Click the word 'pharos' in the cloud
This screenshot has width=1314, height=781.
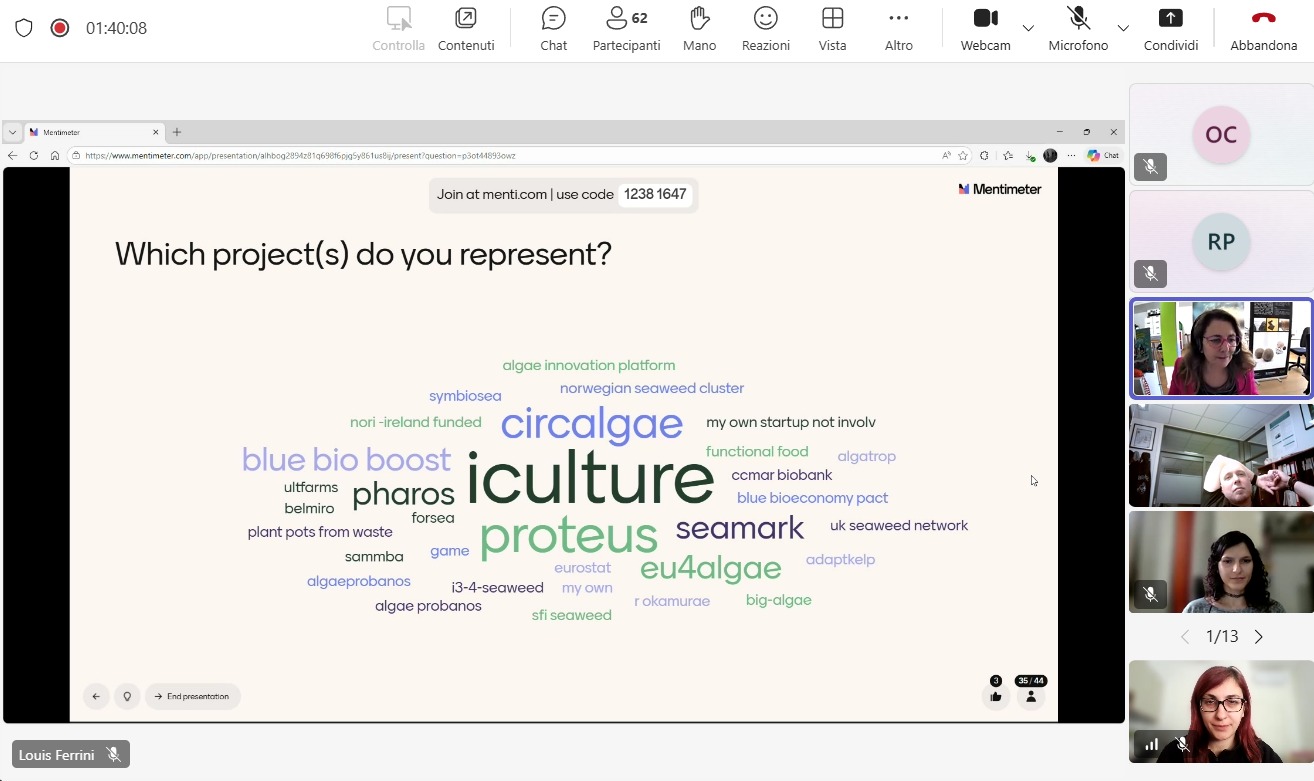point(403,494)
